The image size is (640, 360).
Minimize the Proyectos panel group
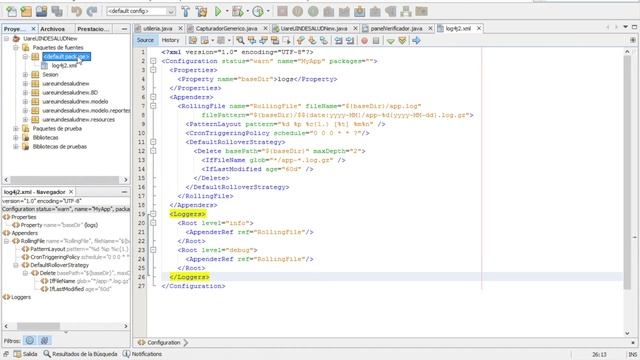click(x=124, y=29)
